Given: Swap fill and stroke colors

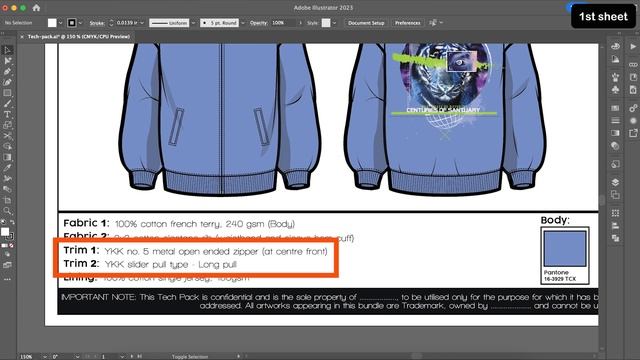Looking at the screenshot, I should pyautogui.click(x=12, y=222).
